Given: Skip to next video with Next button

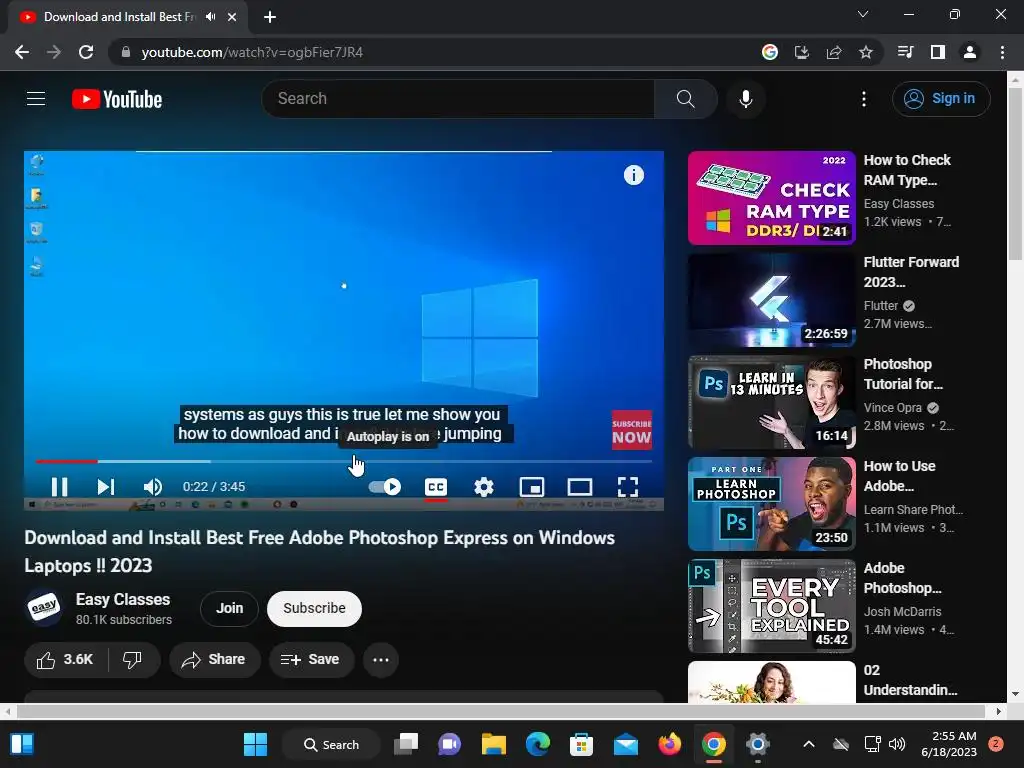Looking at the screenshot, I should click(x=106, y=487).
